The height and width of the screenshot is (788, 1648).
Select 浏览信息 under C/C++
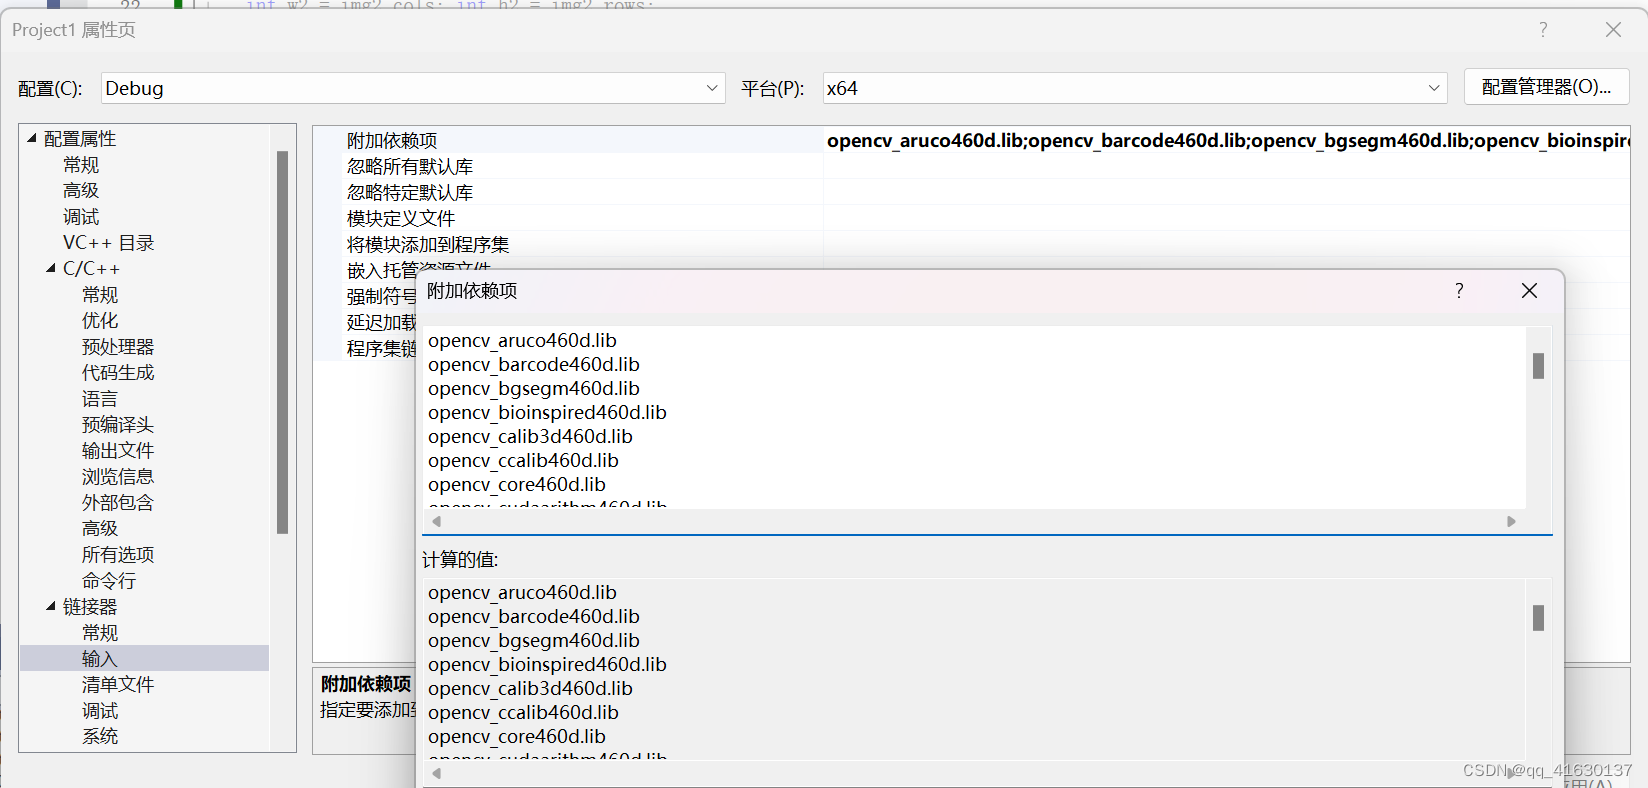[x=118, y=477]
